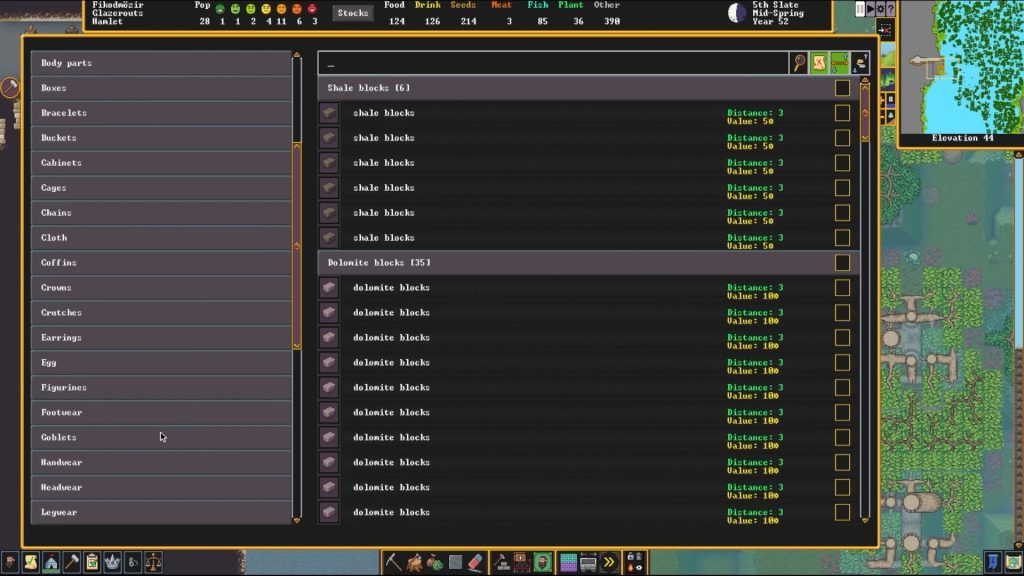The width and height of the screenshot is (1024, 576).
Task: Select the smooth stone gray block tool
Action: click(x=455, y=562)
